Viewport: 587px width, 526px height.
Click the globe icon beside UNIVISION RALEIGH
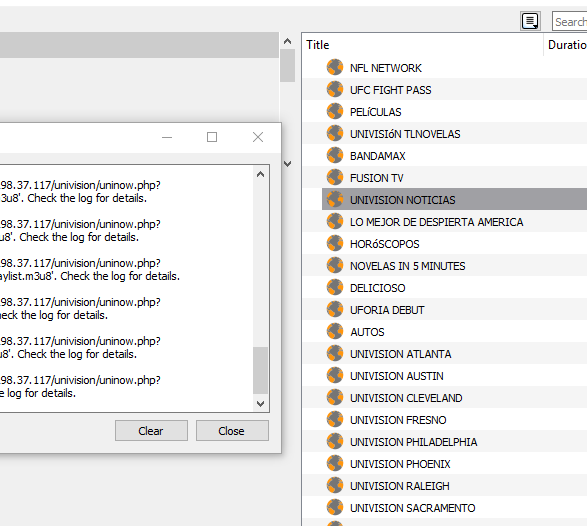[x=335, y=485]
